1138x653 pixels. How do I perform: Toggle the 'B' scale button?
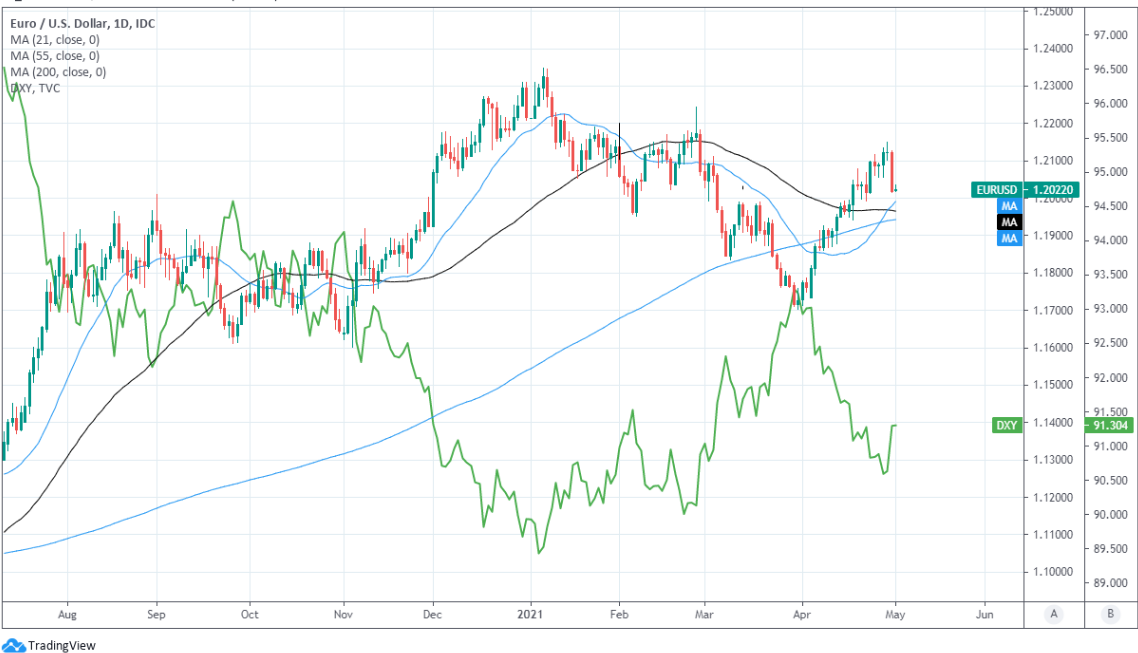pos(1110,614)
